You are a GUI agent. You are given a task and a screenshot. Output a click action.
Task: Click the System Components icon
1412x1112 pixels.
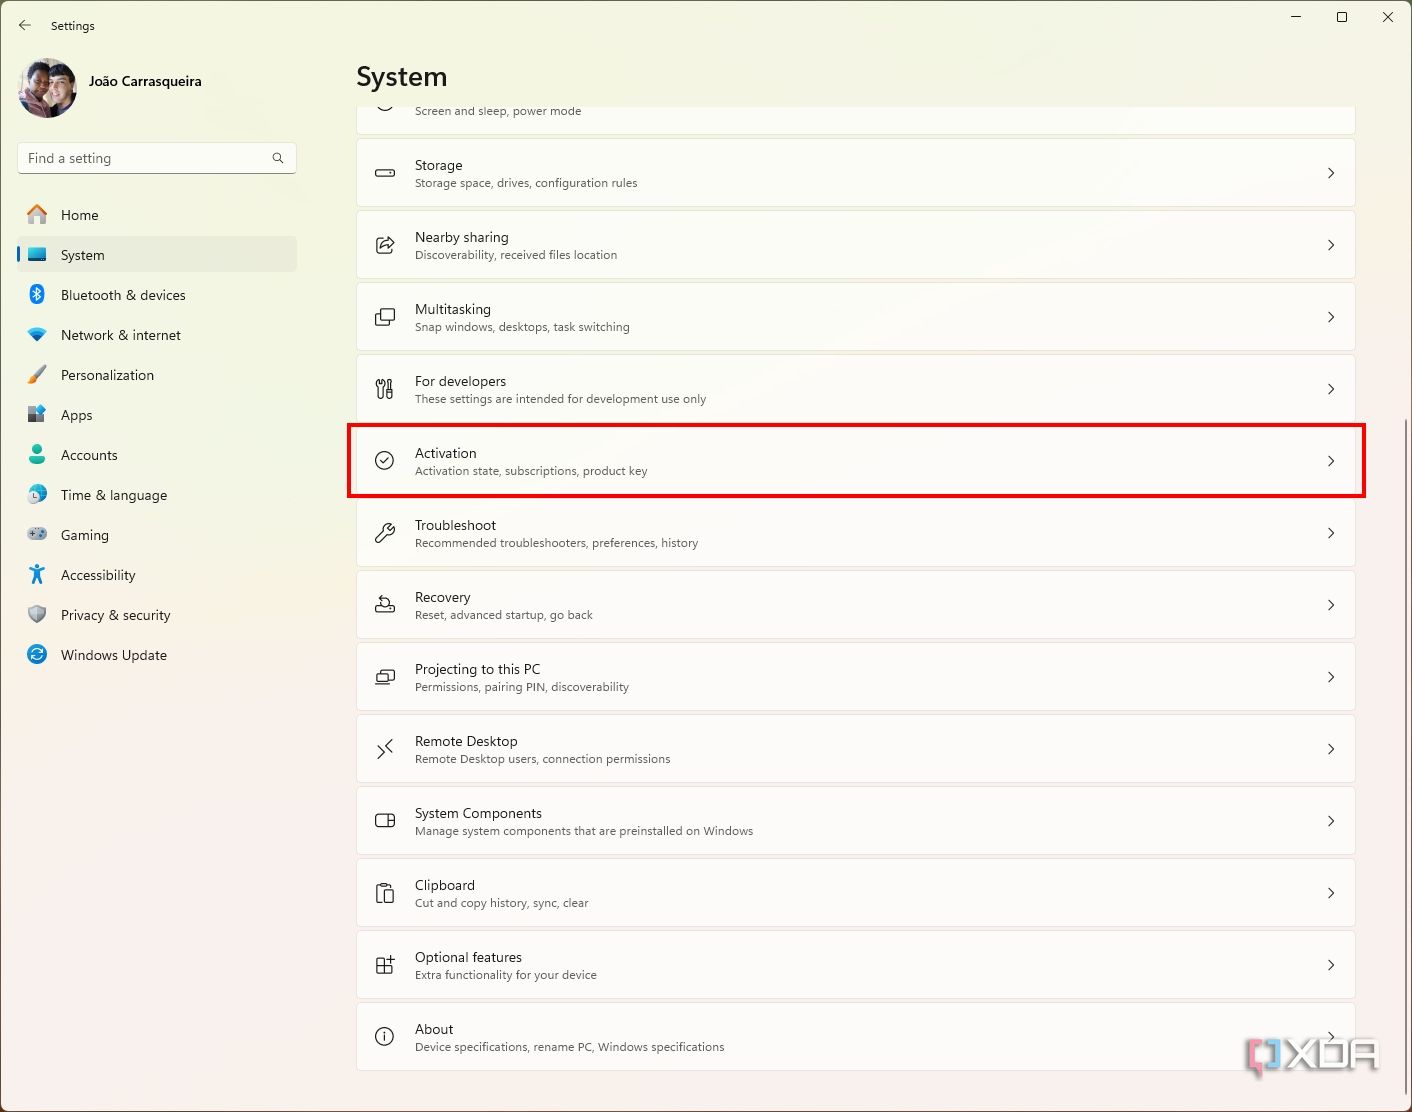(x=385, y=821)
